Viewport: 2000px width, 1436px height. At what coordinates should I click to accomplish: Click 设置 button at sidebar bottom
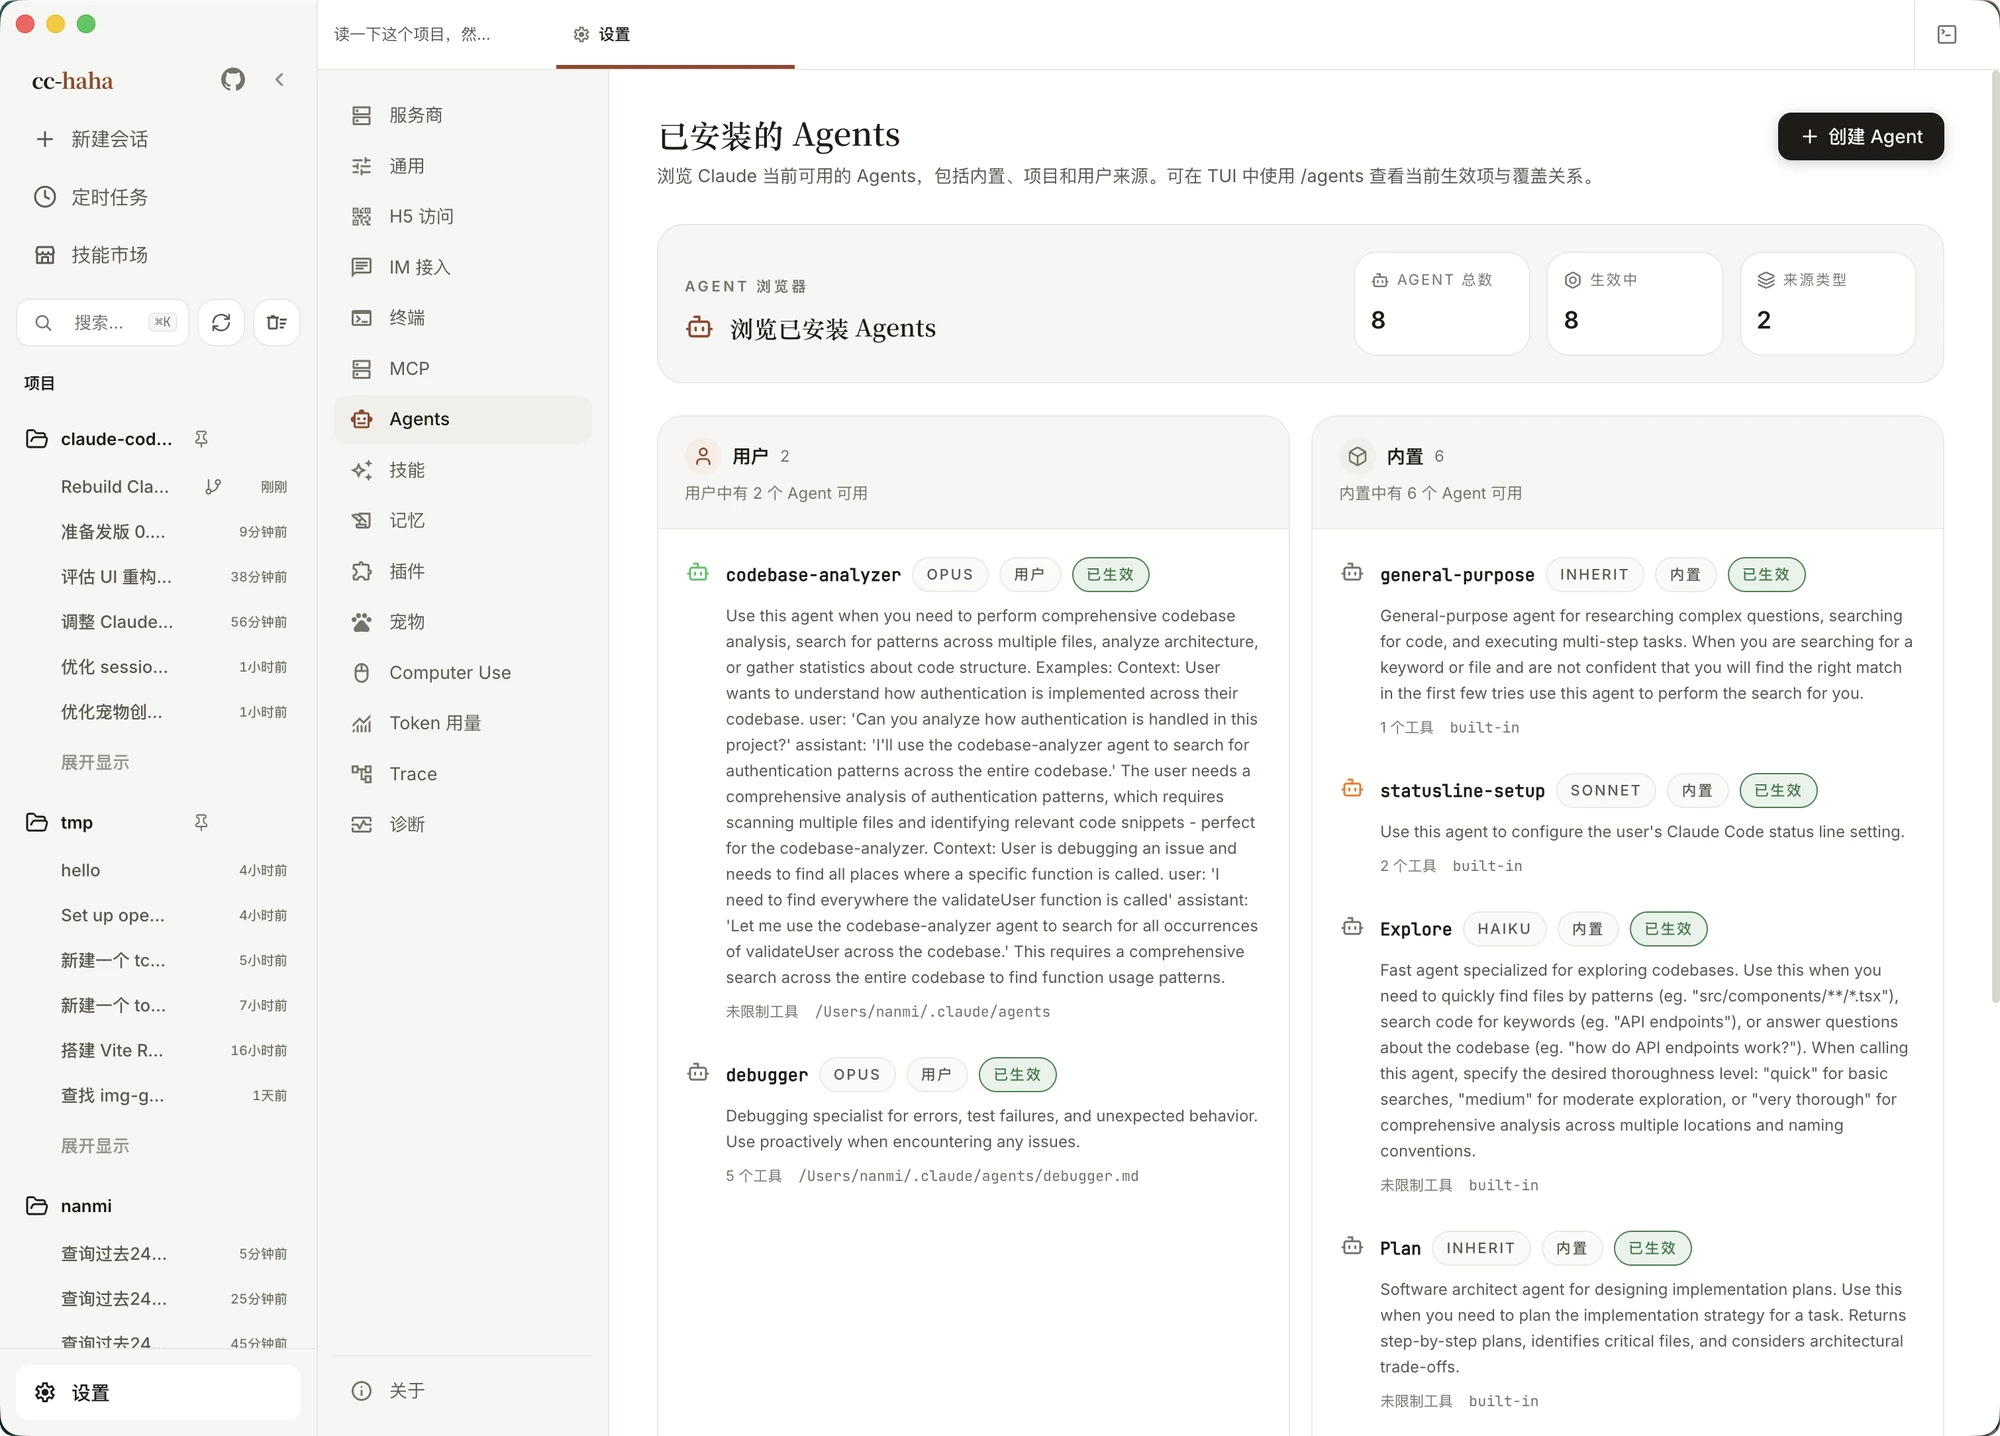(158, 1392)
